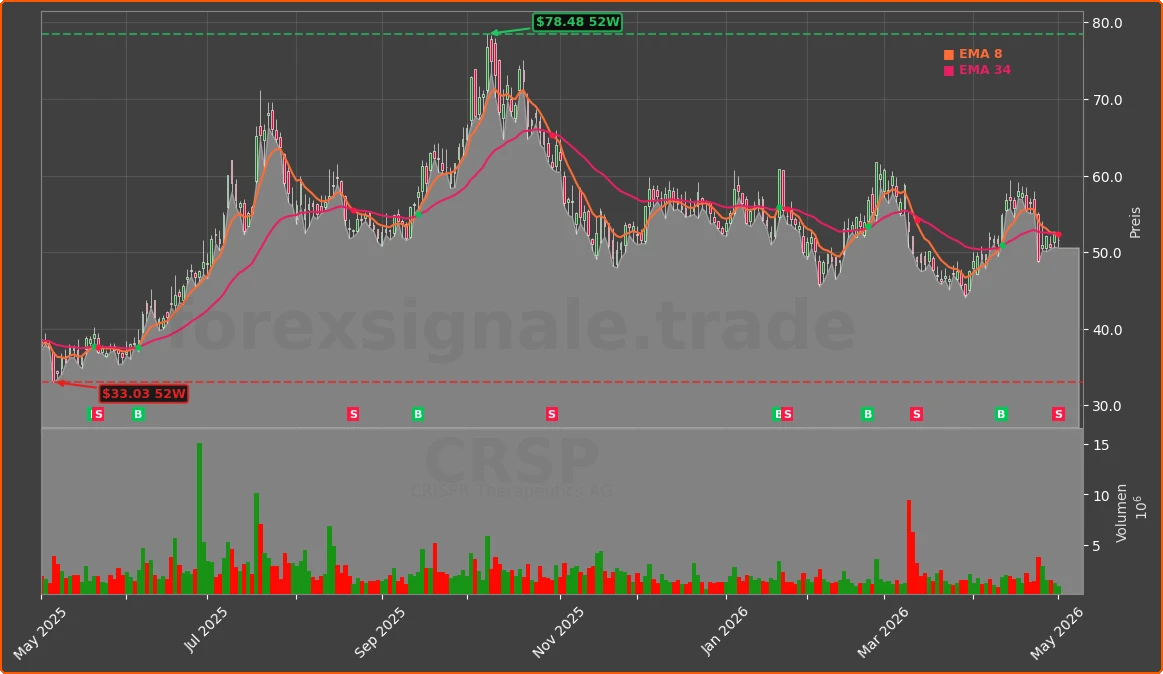Click the S sell marker just before Nov 2025

coord(551,414)
